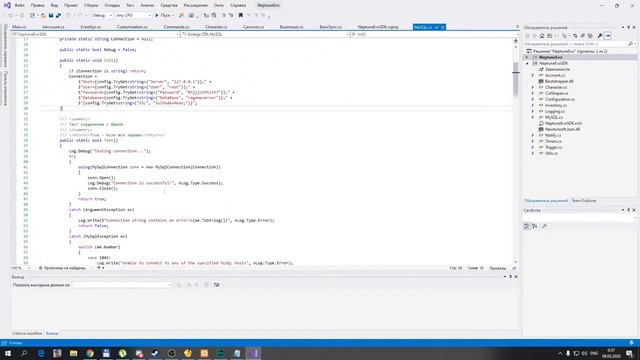The width and height of the screenshot is (640, 360).
Task: Select Notify.cs in Solution Explorer
Action: (x=553, y=135)
